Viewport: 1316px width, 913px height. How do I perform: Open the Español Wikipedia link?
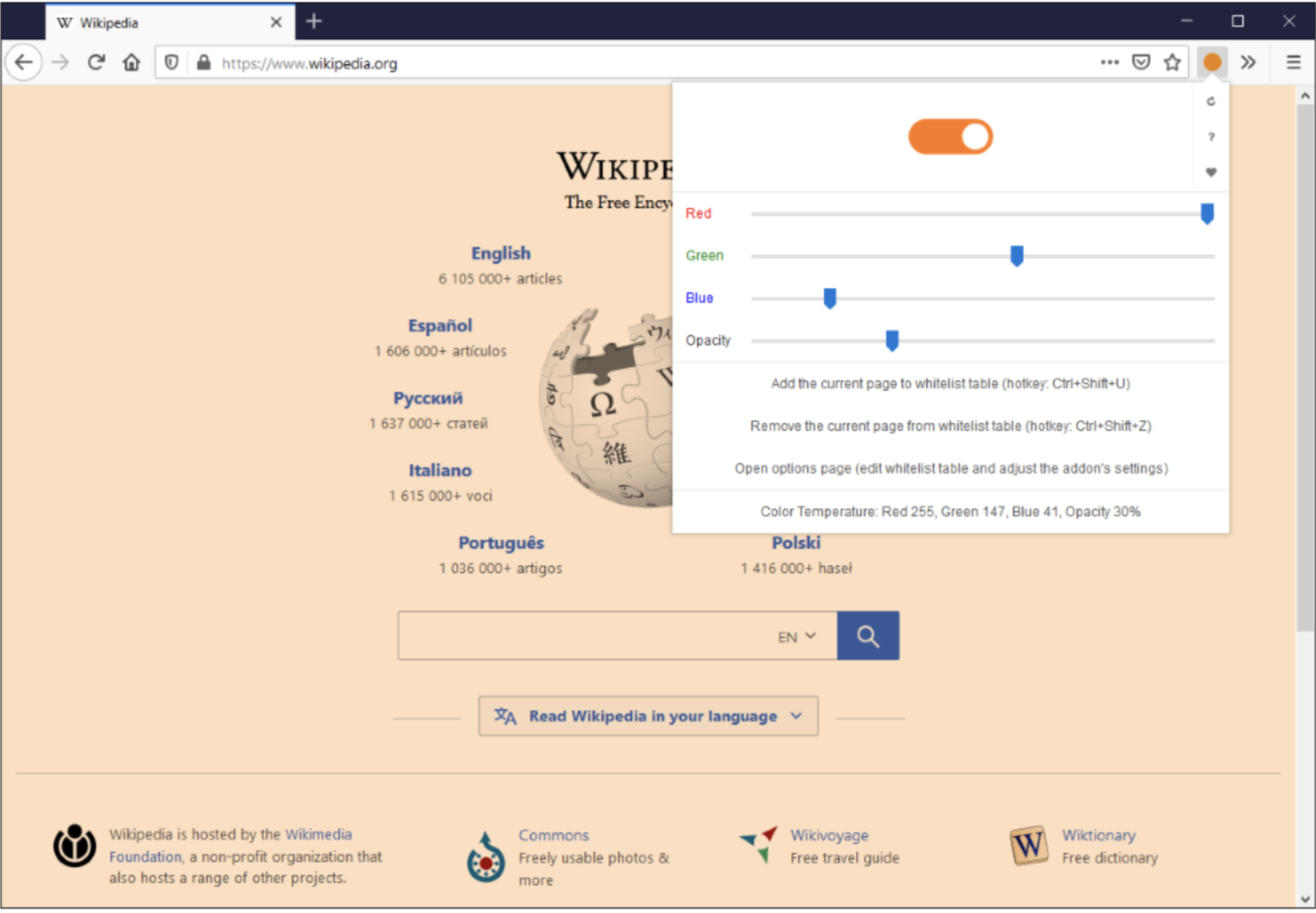coord(440,326)
